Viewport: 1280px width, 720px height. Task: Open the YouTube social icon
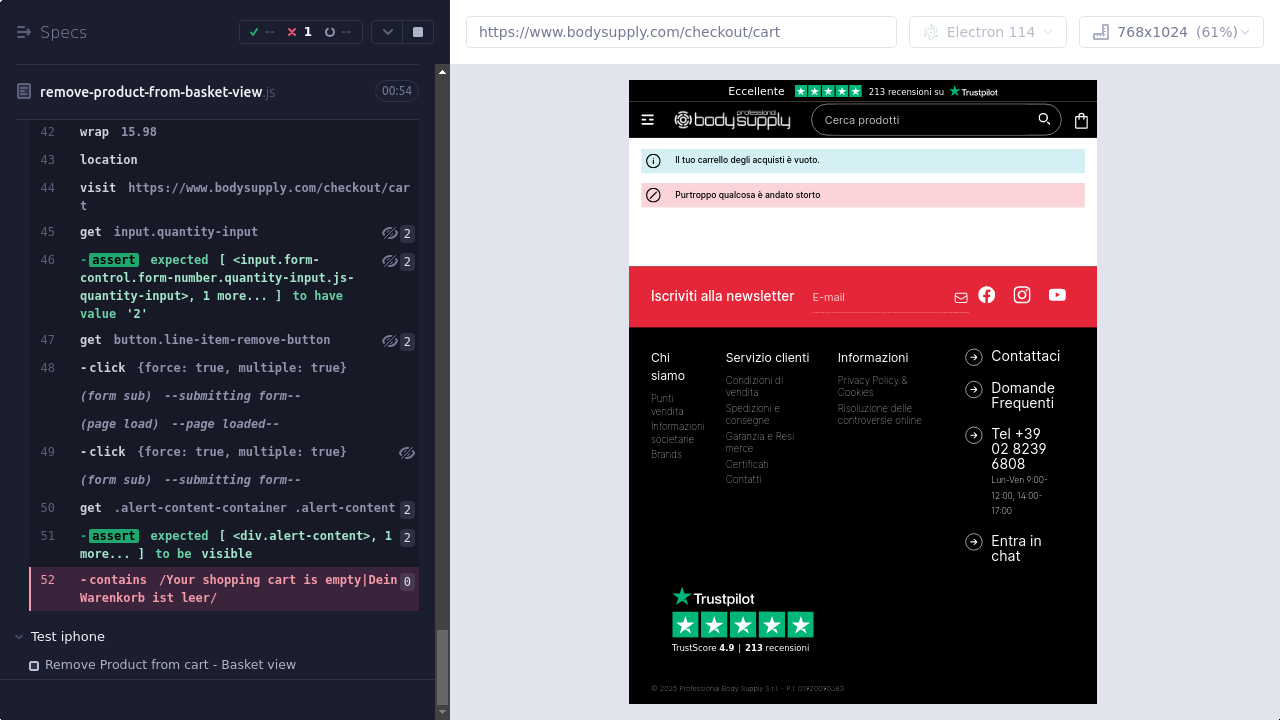tap(1057, 295)
